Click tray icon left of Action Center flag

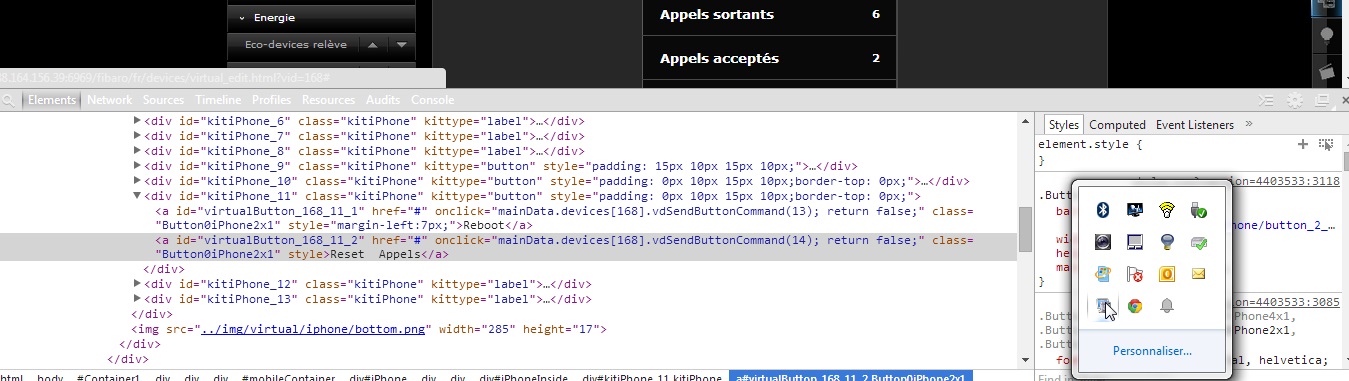(x=1103, y=274)
